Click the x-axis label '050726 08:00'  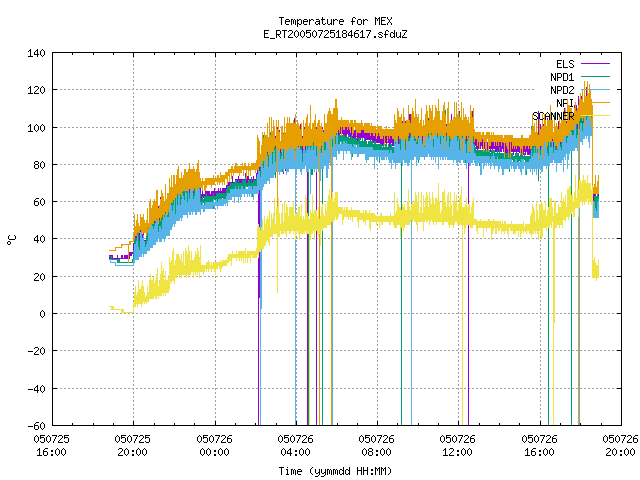pos(376,446)
